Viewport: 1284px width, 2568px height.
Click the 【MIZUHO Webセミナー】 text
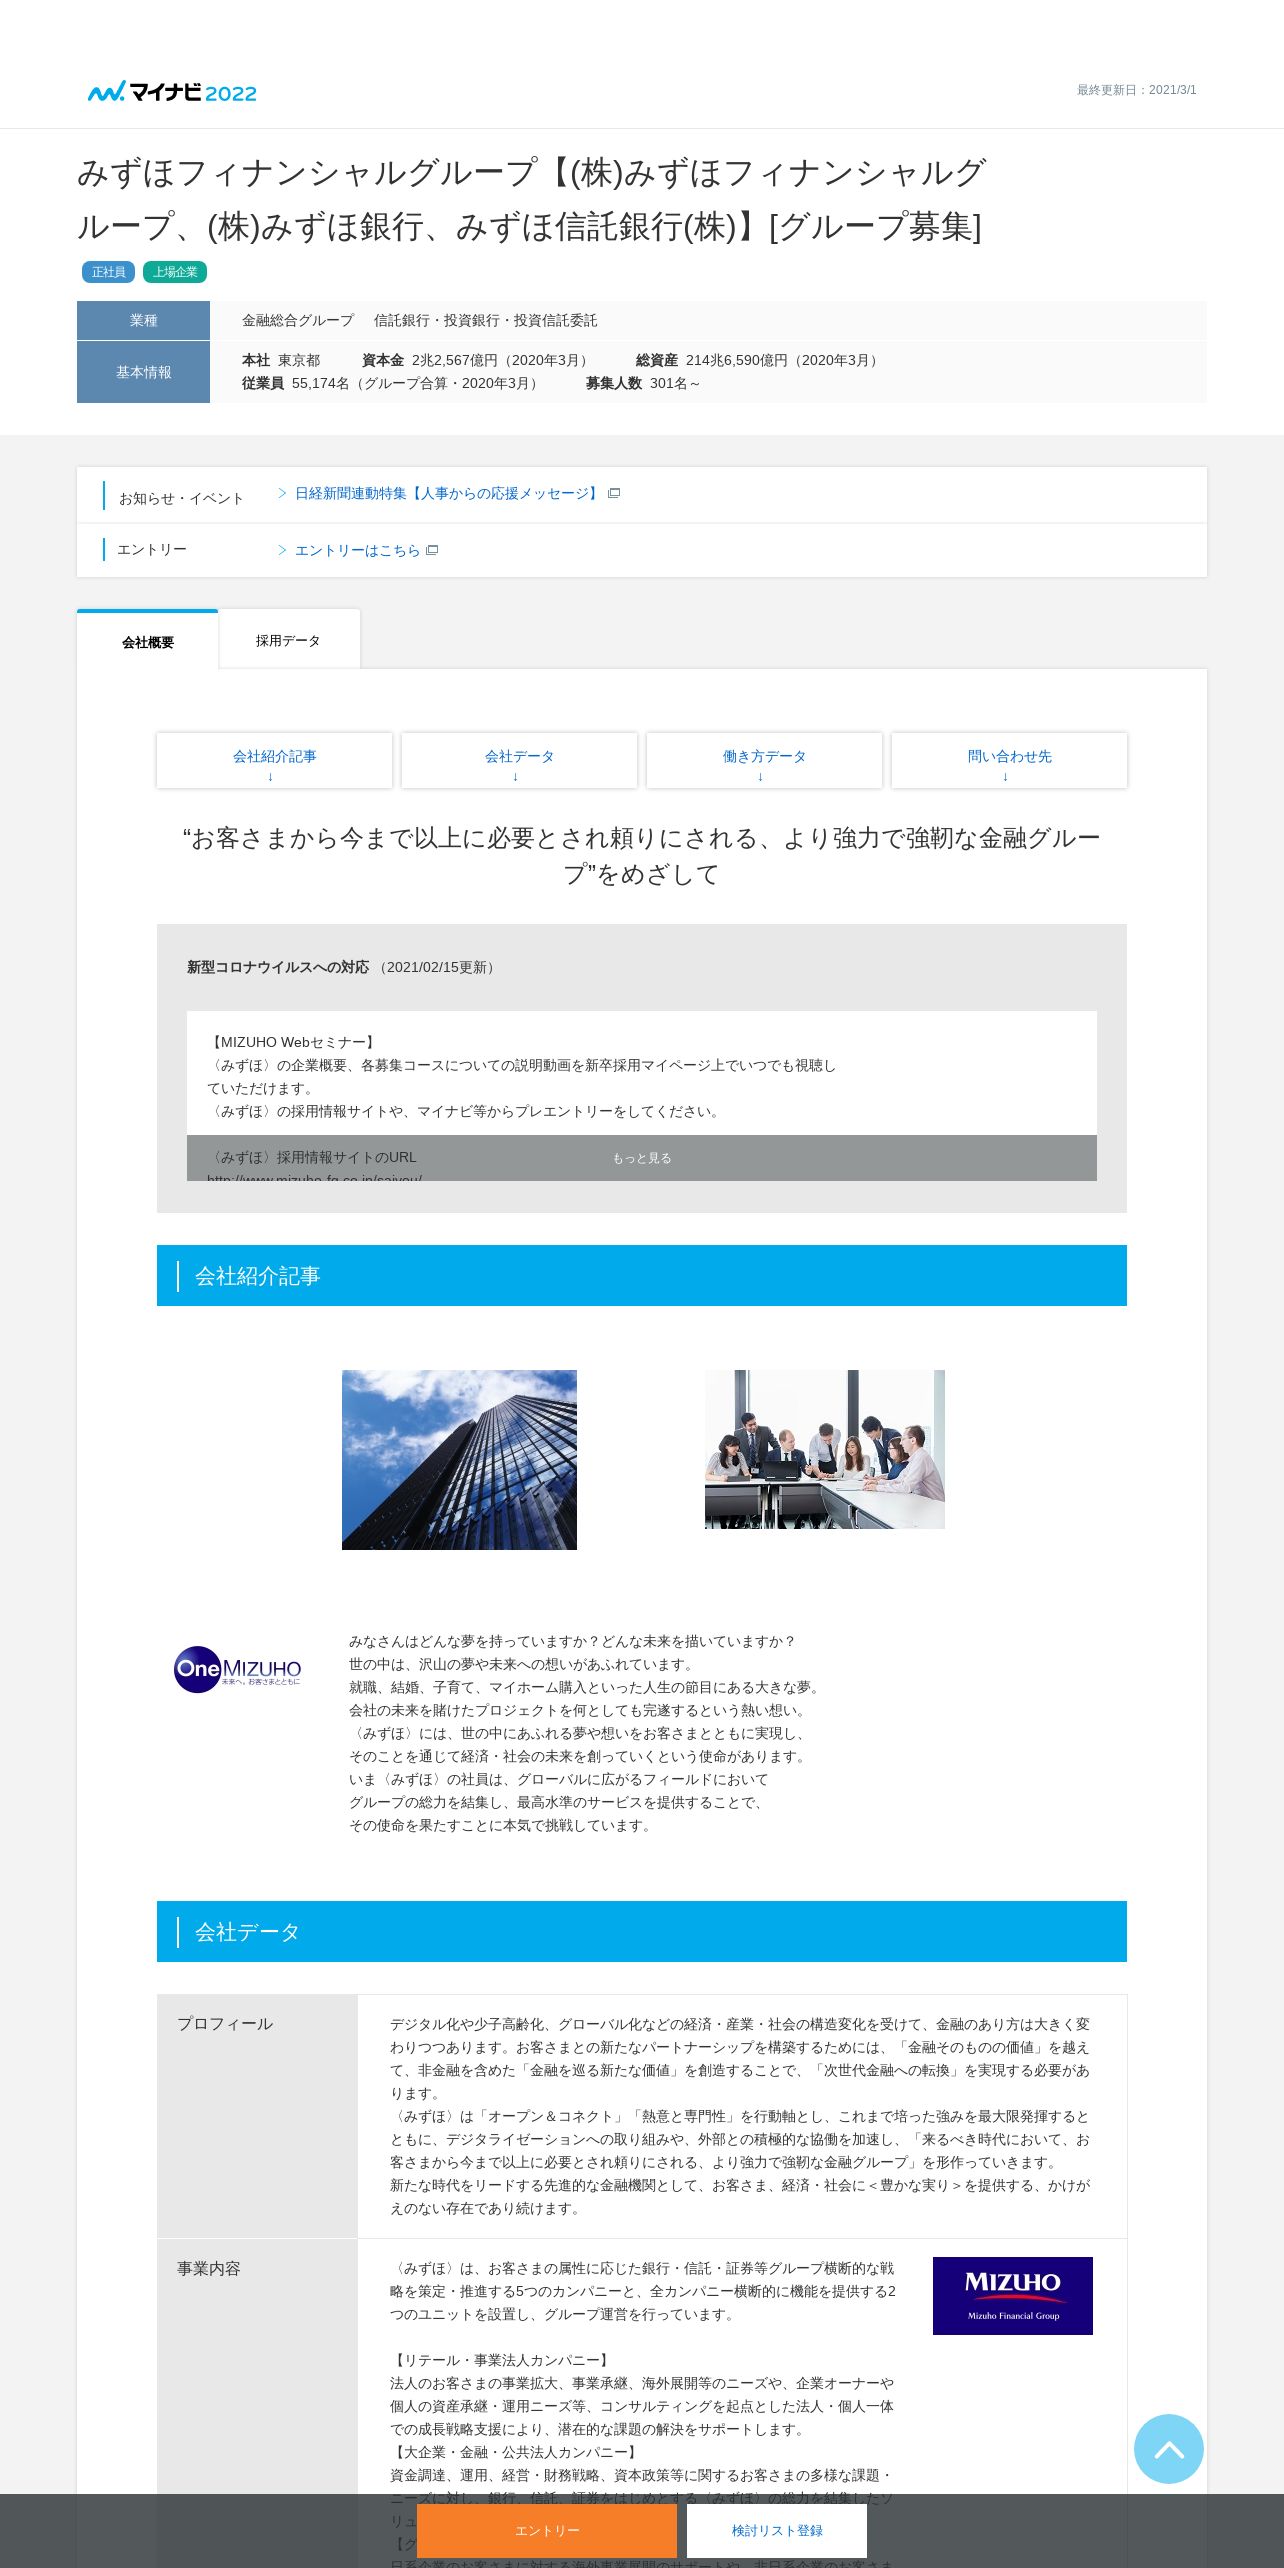(x=293, y=1042)
